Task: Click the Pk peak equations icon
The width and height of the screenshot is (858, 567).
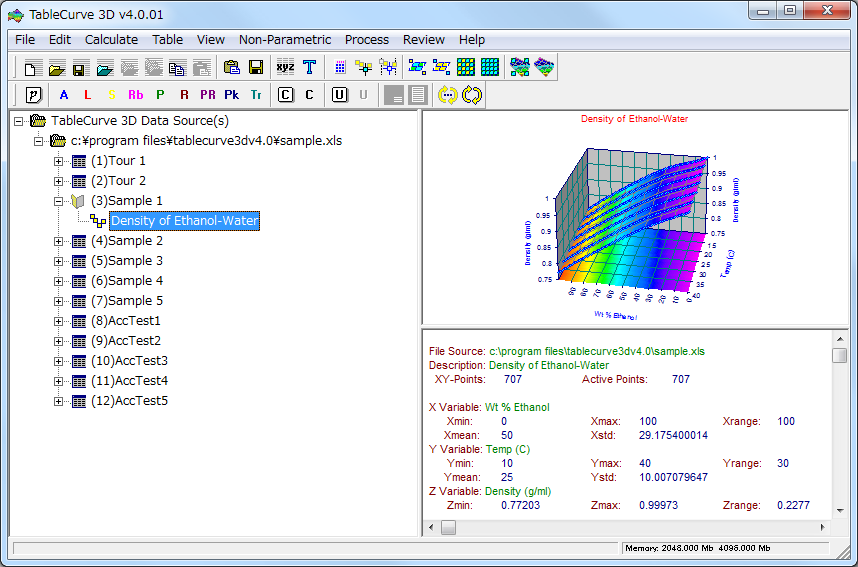Action: (232, 95)
